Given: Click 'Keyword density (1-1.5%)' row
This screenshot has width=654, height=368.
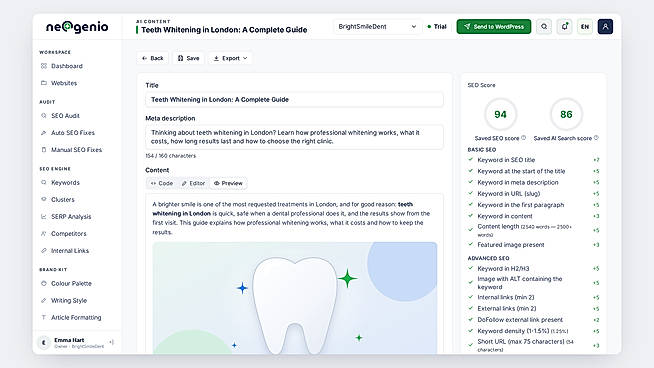Looking at the screenshot, I should pyautogui.click(x=534, y=331).
